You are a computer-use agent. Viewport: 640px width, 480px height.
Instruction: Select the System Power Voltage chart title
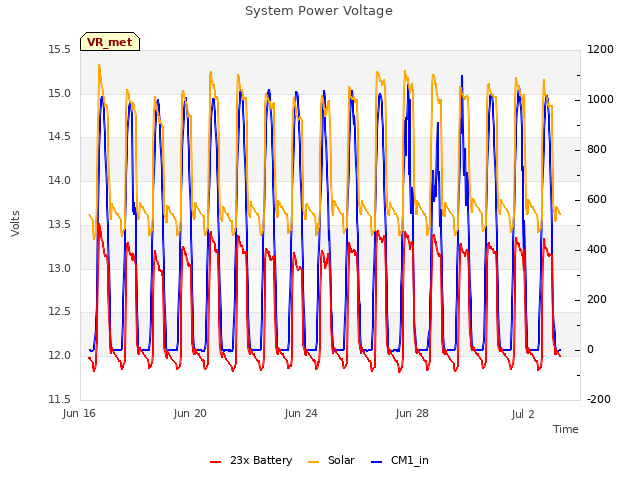[319, 11]
